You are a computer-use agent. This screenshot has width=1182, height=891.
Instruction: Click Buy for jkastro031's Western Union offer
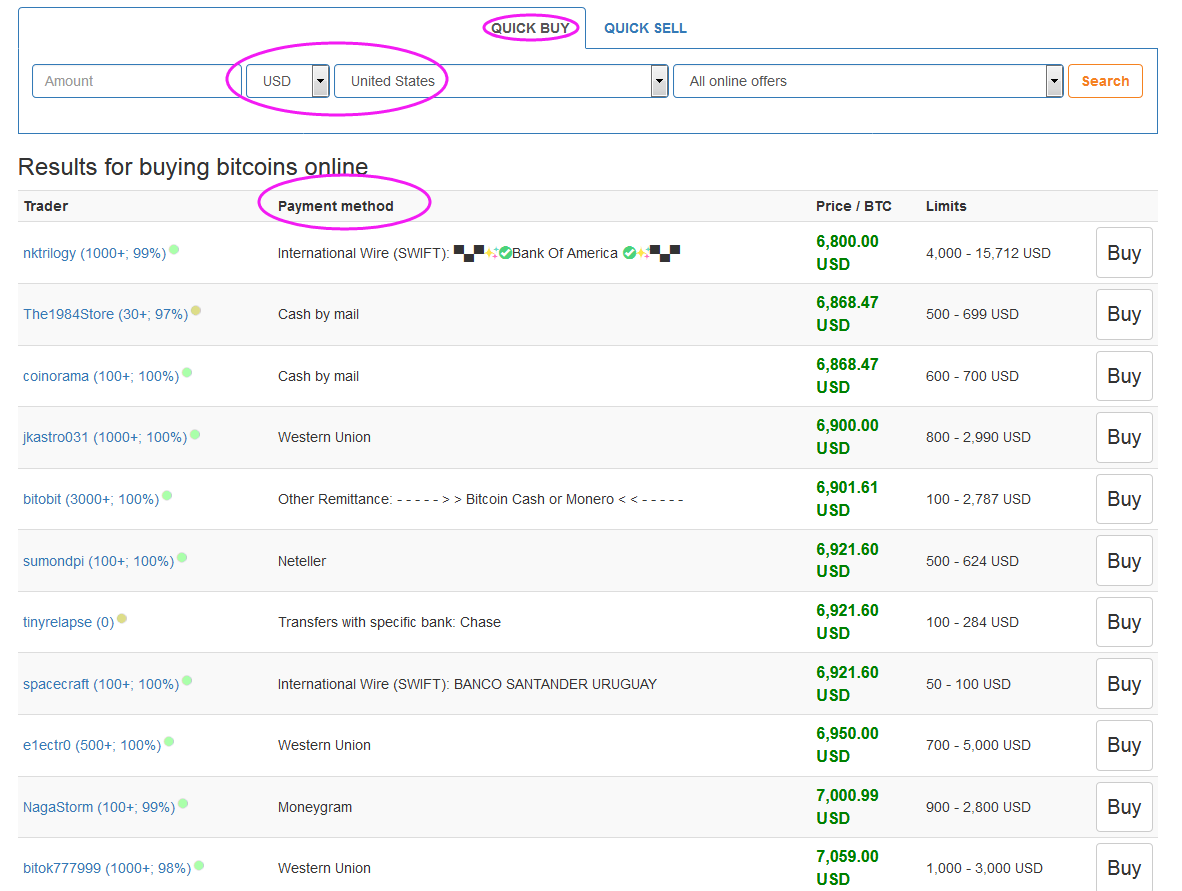(1124, 437)
